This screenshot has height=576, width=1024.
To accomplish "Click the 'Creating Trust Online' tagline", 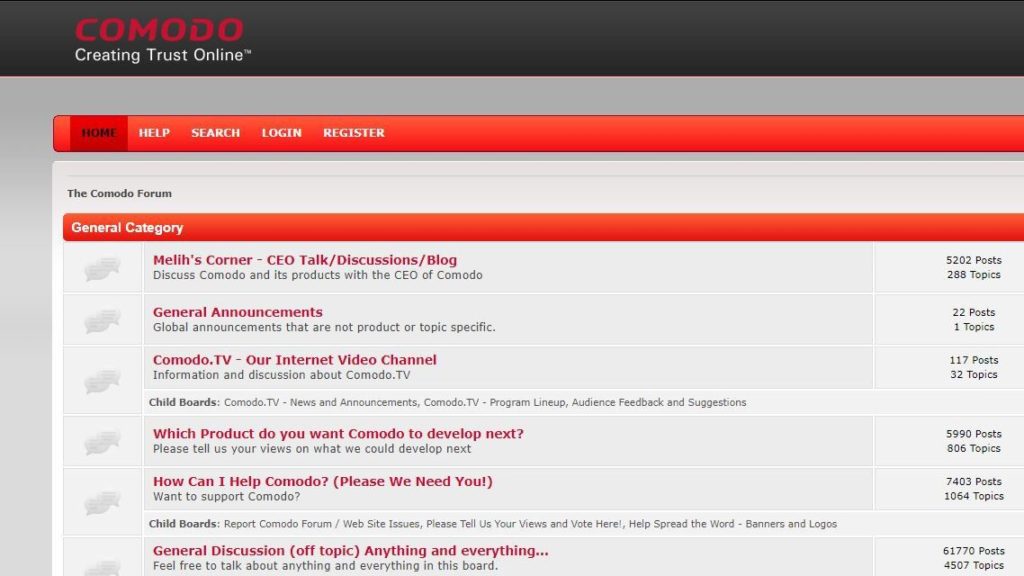I will pos(163,55).
